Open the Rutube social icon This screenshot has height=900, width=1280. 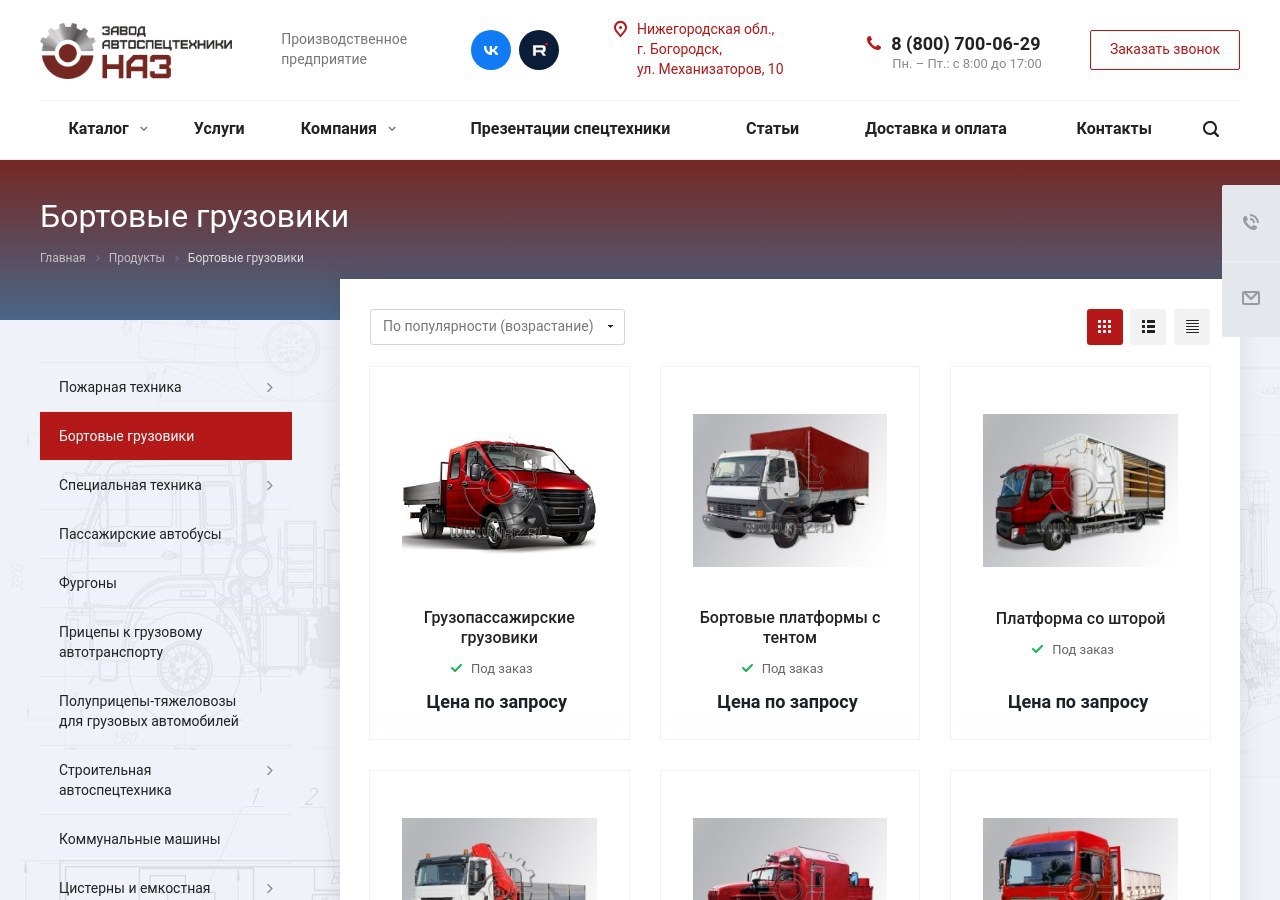pos(539,50)
